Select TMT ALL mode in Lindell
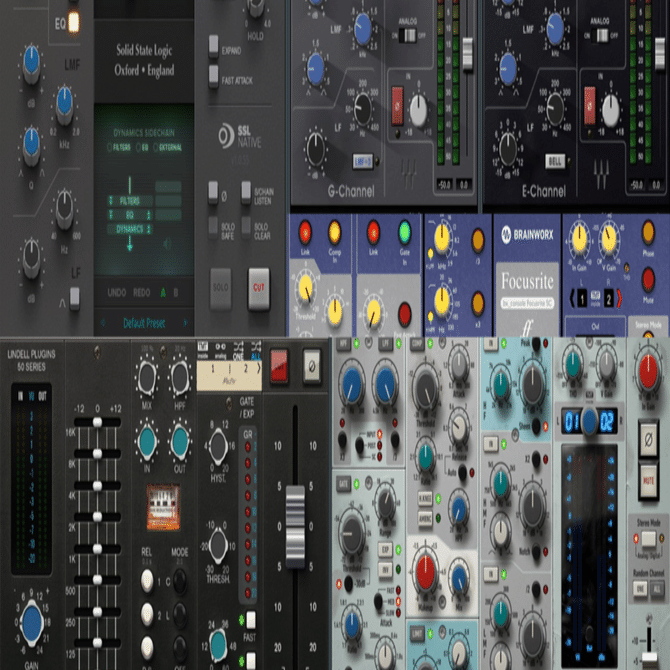The image size is (670, 670). [x=256, y=350]
